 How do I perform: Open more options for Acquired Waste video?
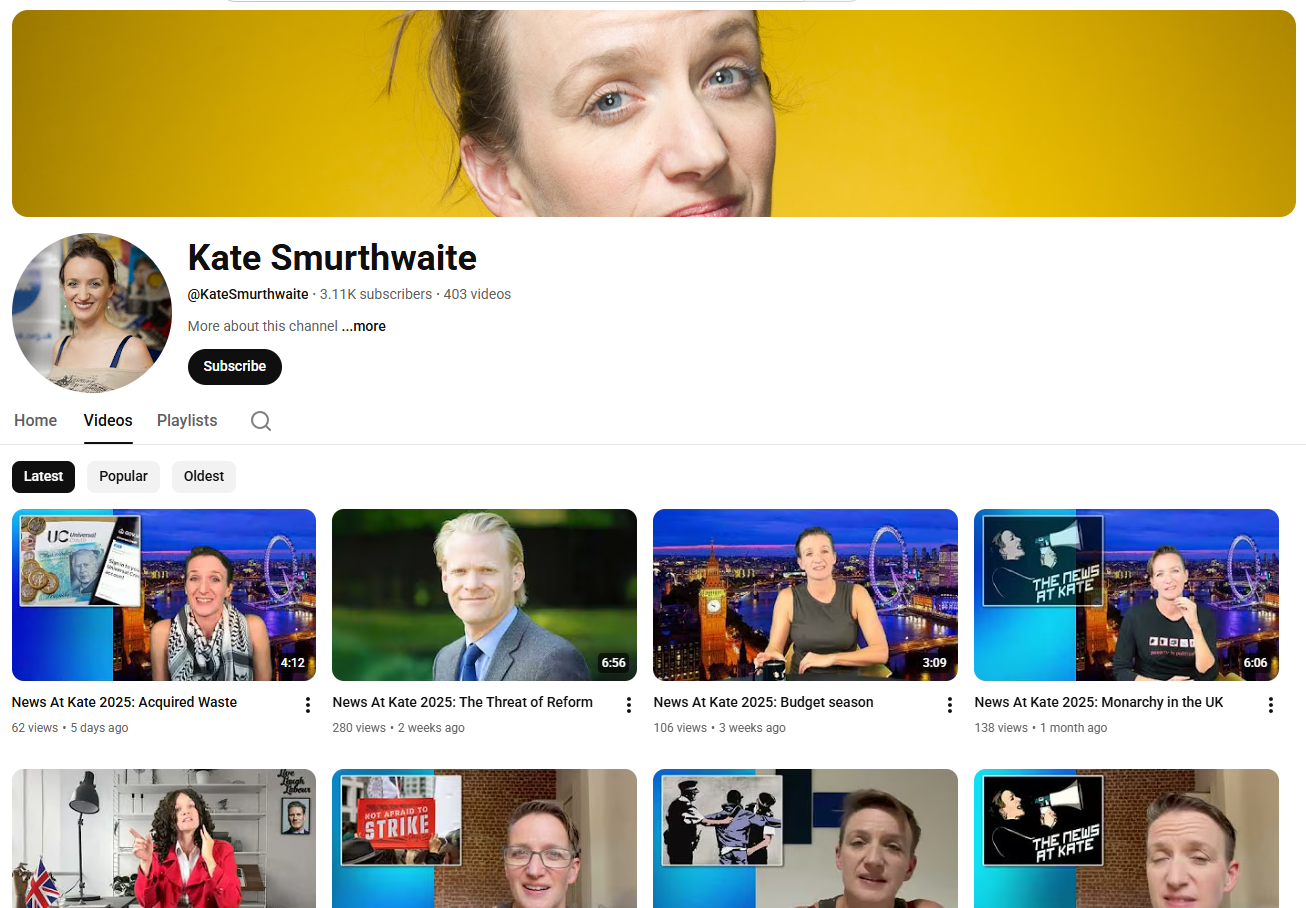308,705
